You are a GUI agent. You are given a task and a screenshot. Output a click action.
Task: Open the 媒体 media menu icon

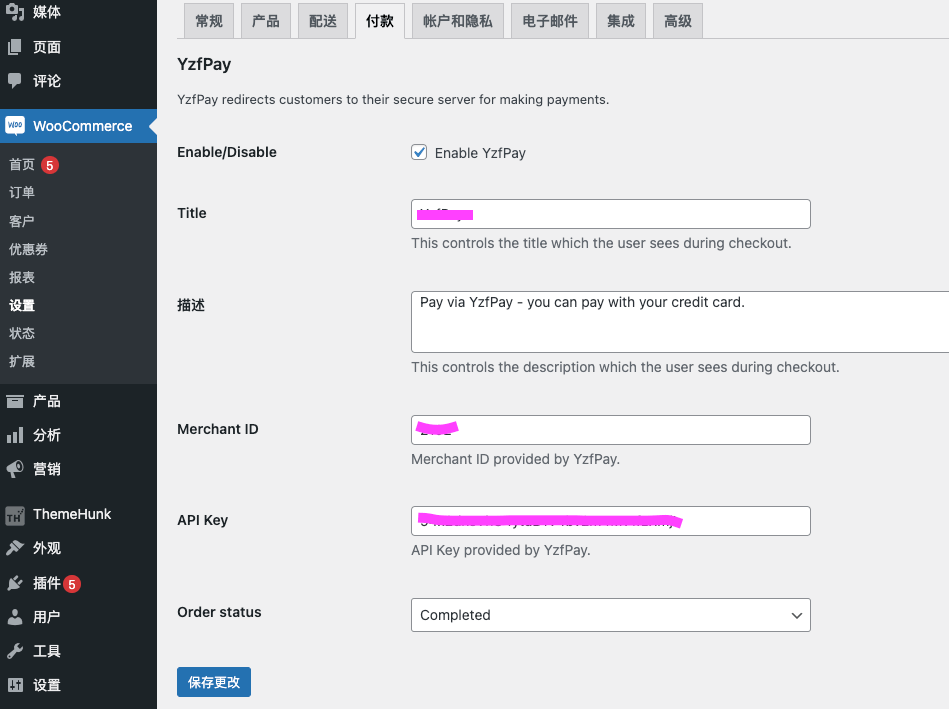(15, 12)
